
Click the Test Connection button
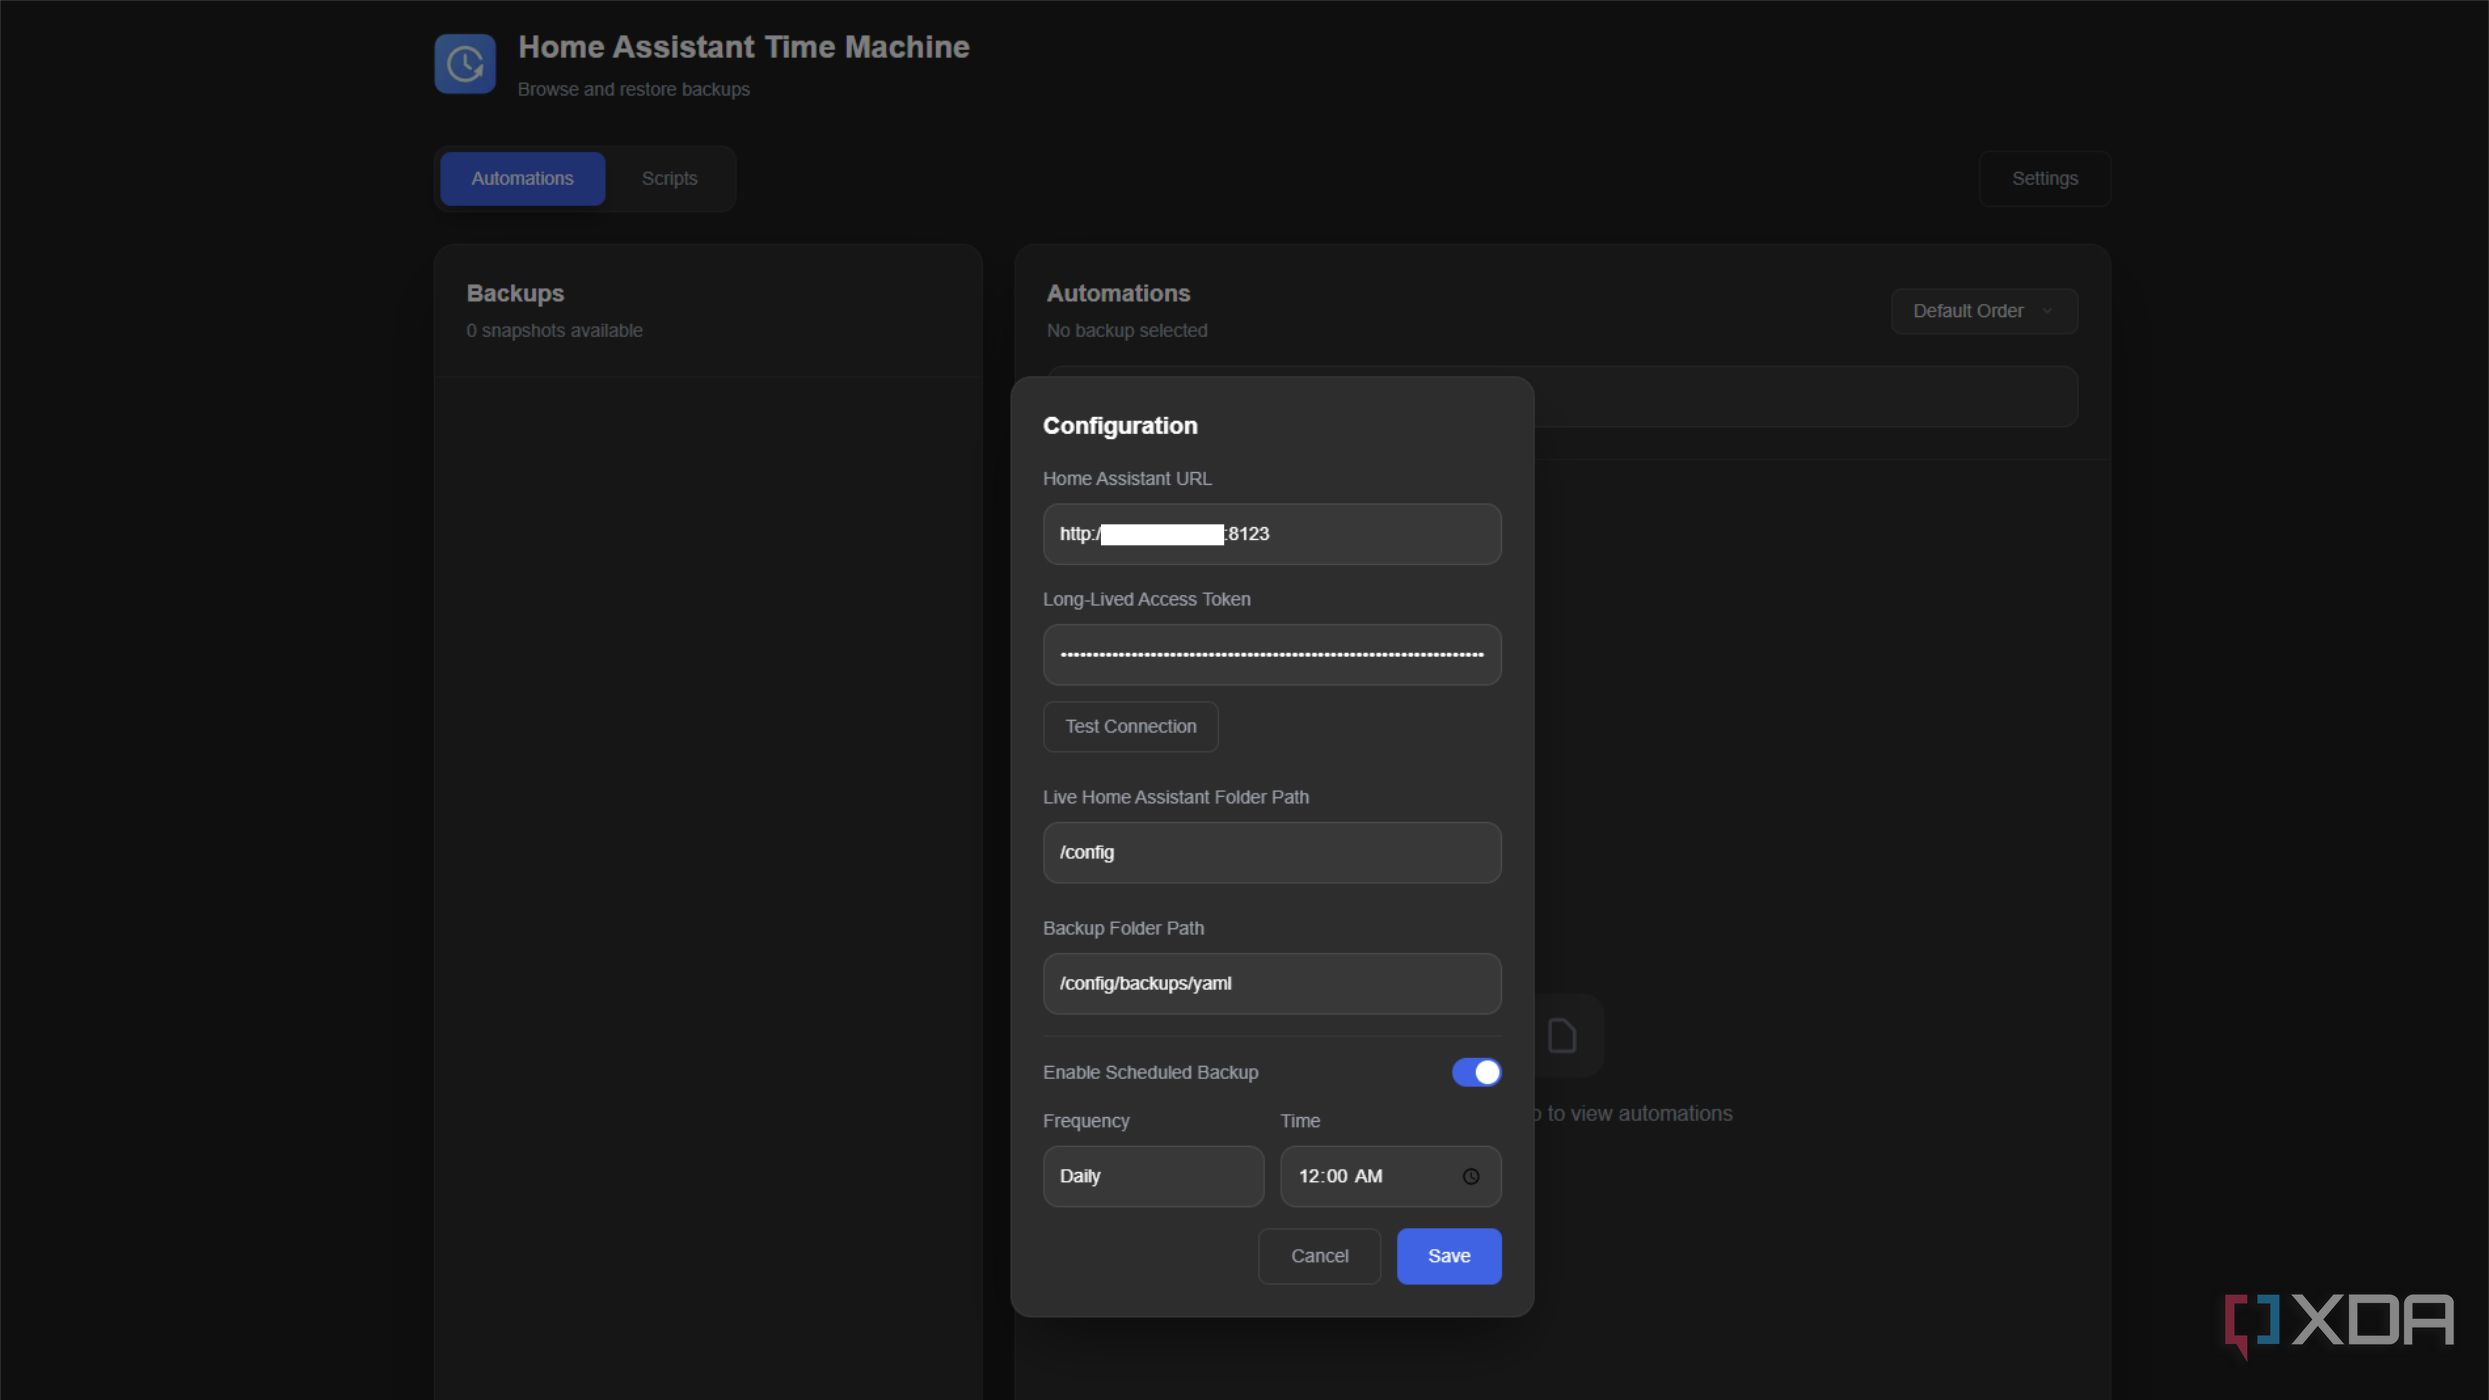(x=1130, y=727)
